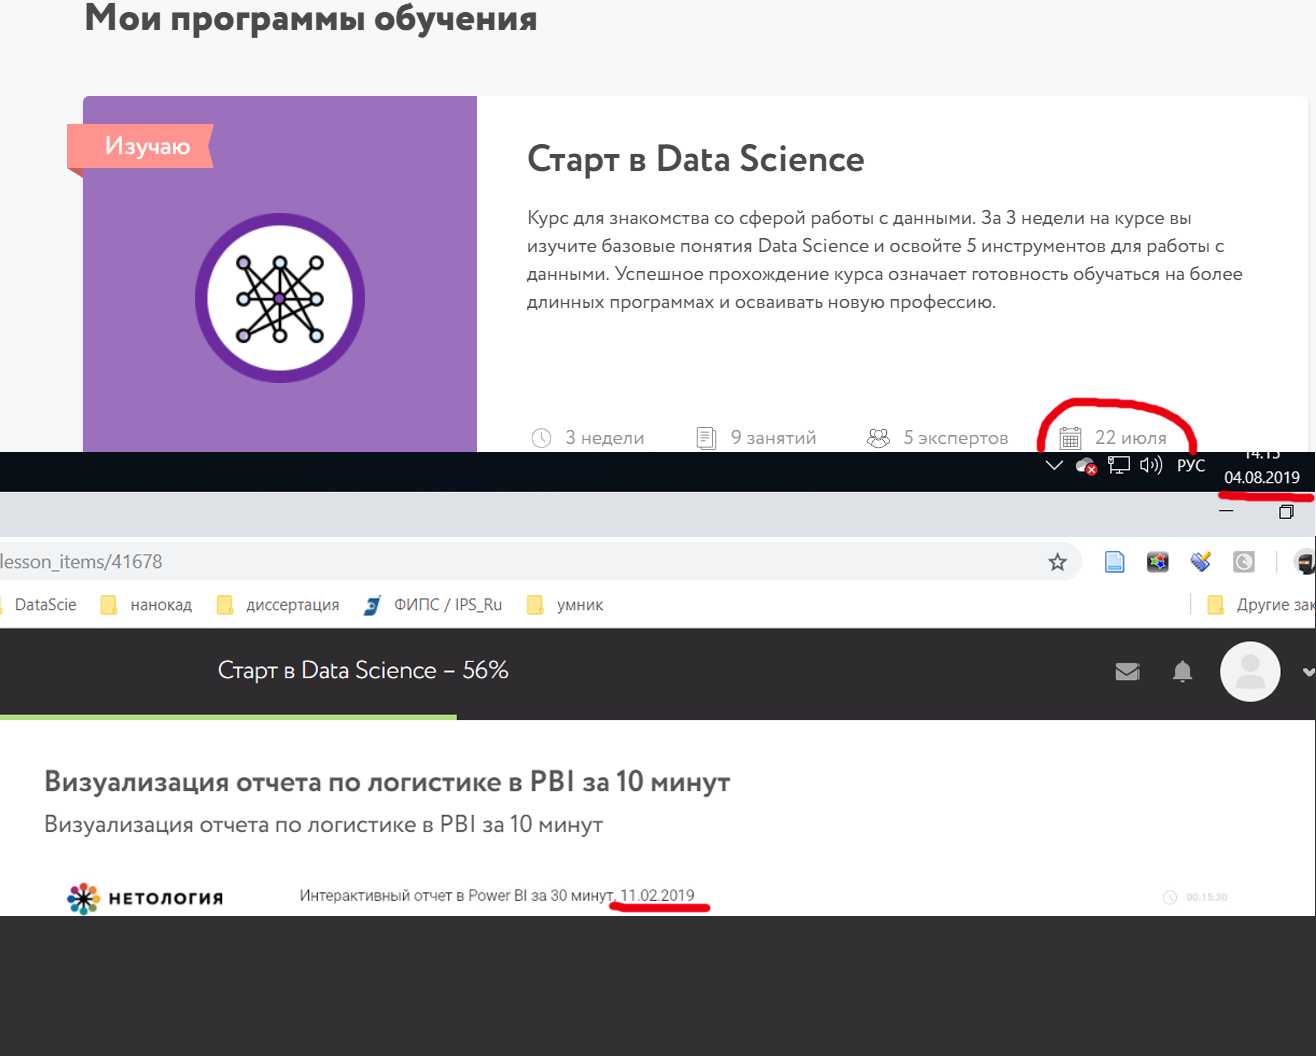Click the clock icon before 3 недели
The width and height of the screenshot is (1316, 1056).
541,436
